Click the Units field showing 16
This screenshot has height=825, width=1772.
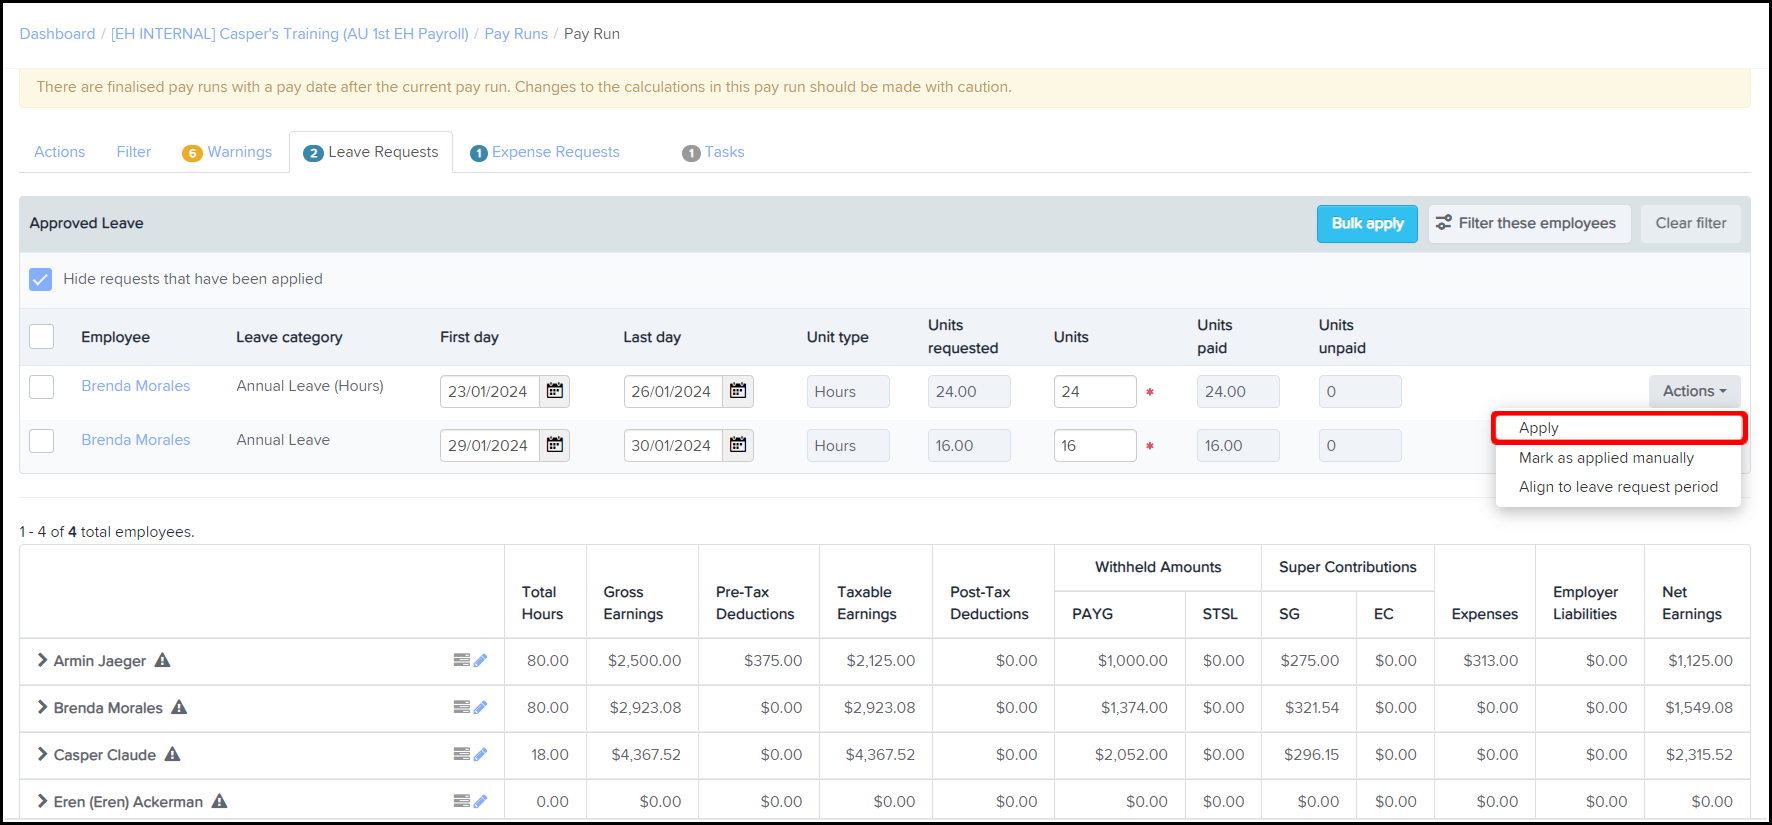[1095, 445]
